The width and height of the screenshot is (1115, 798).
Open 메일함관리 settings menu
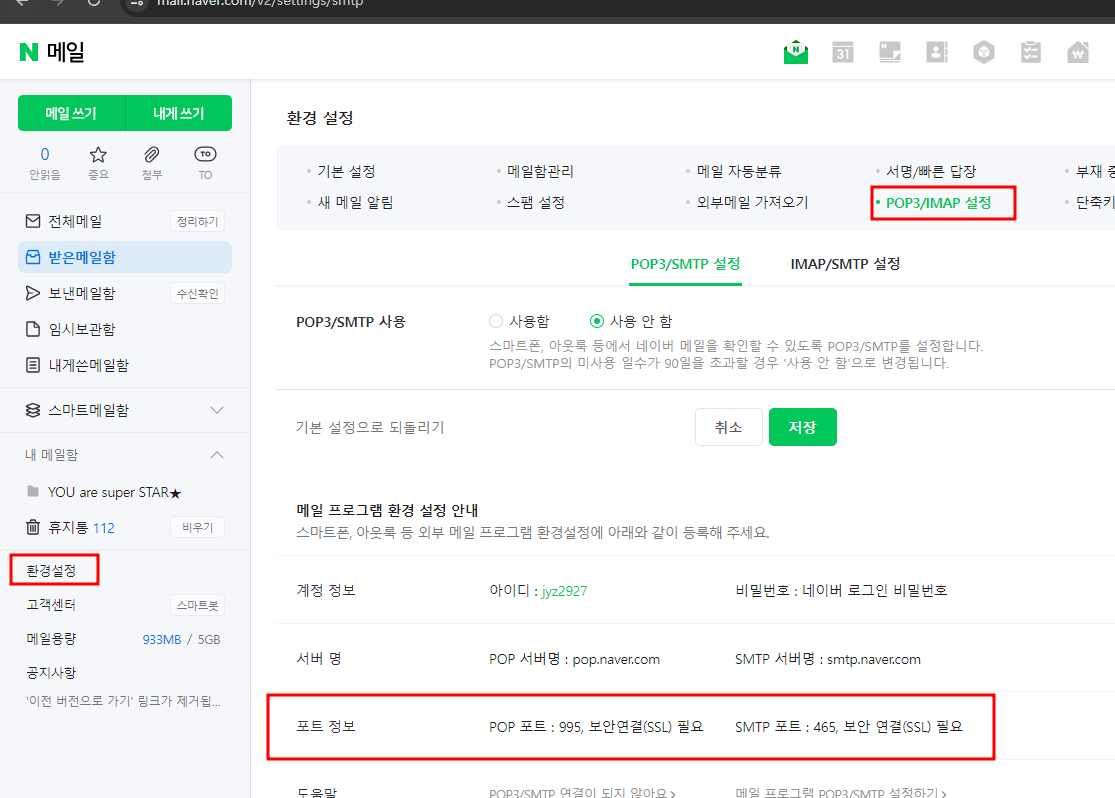click(x=540, y=171)
